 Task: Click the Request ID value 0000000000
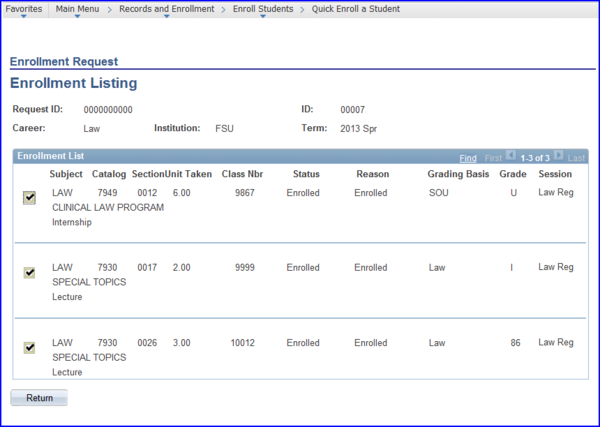[x=108, y=110]
